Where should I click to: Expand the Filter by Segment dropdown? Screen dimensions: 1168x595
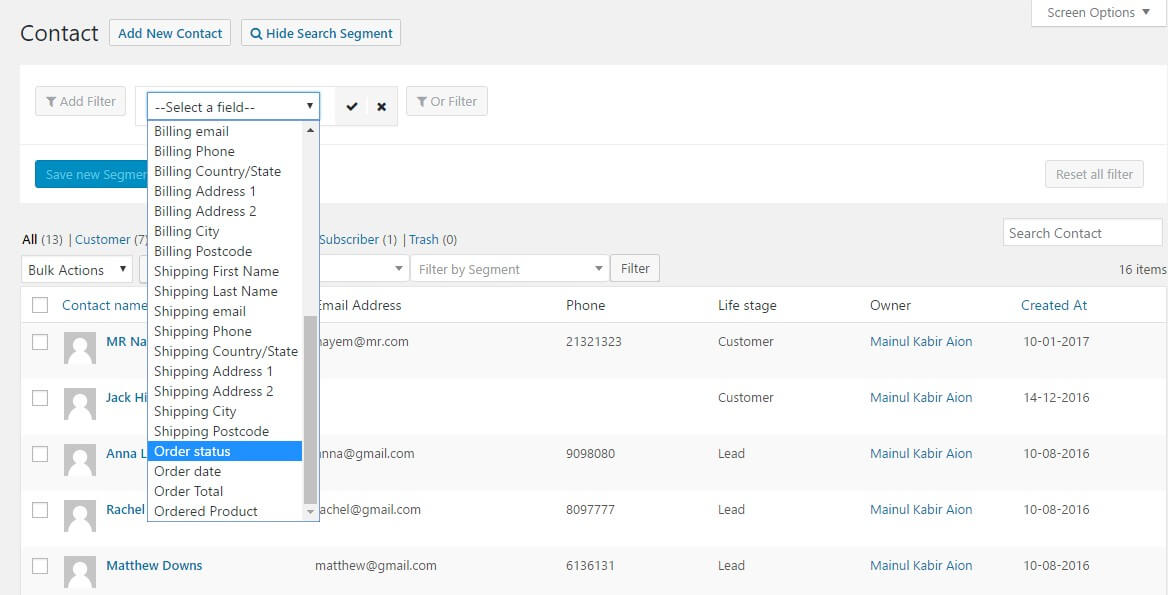[510, 269]
